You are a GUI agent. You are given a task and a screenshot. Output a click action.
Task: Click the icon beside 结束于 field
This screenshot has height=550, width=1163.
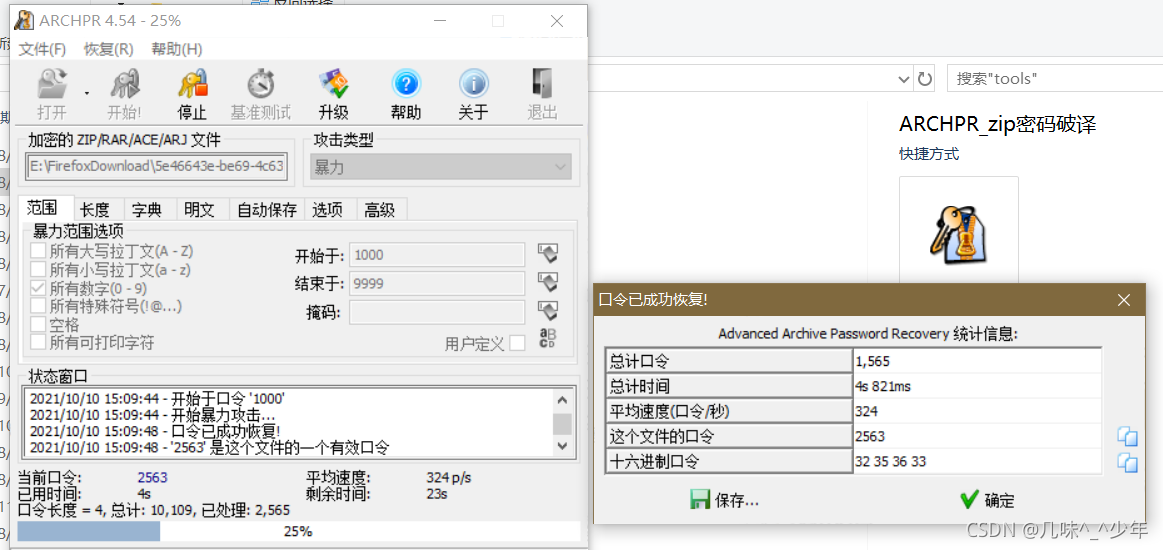[547, 282]
